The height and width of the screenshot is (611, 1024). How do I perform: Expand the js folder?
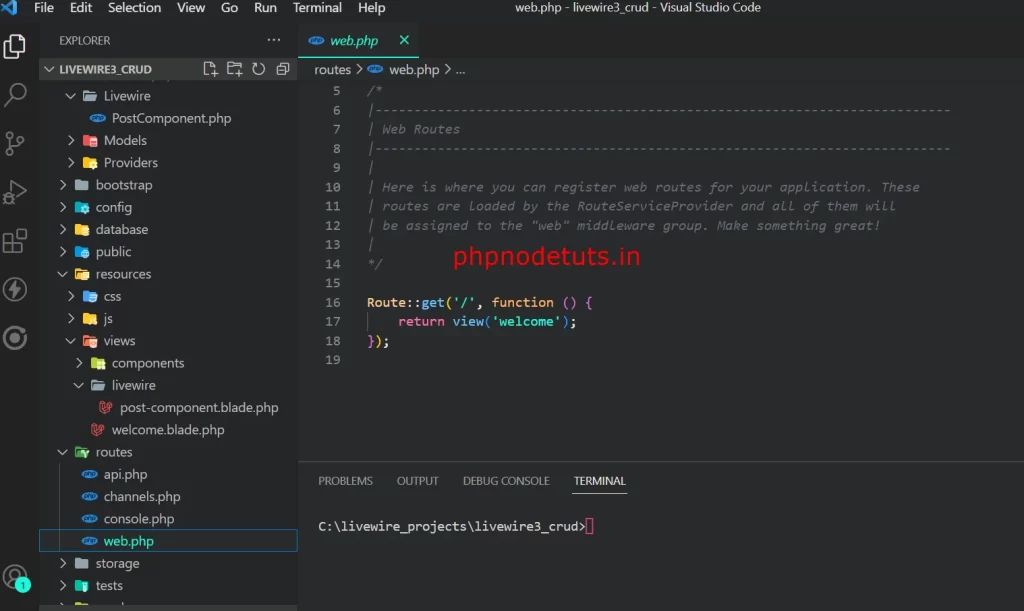(71, 319)
